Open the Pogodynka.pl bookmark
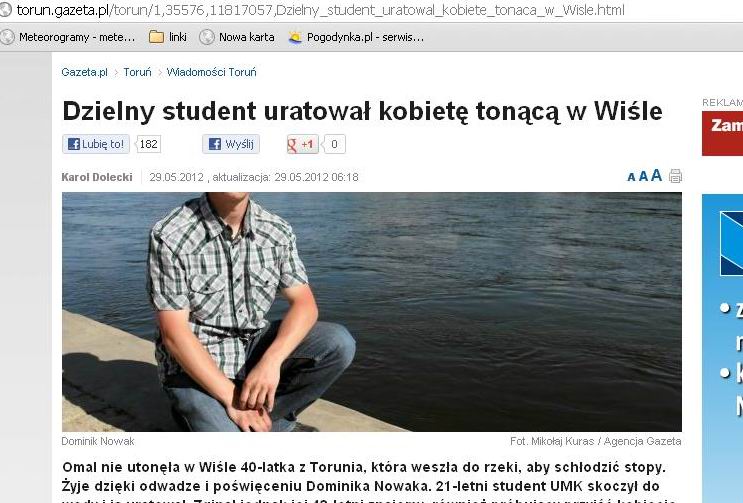Screen dimensions: 743x503 click(356, 37)
